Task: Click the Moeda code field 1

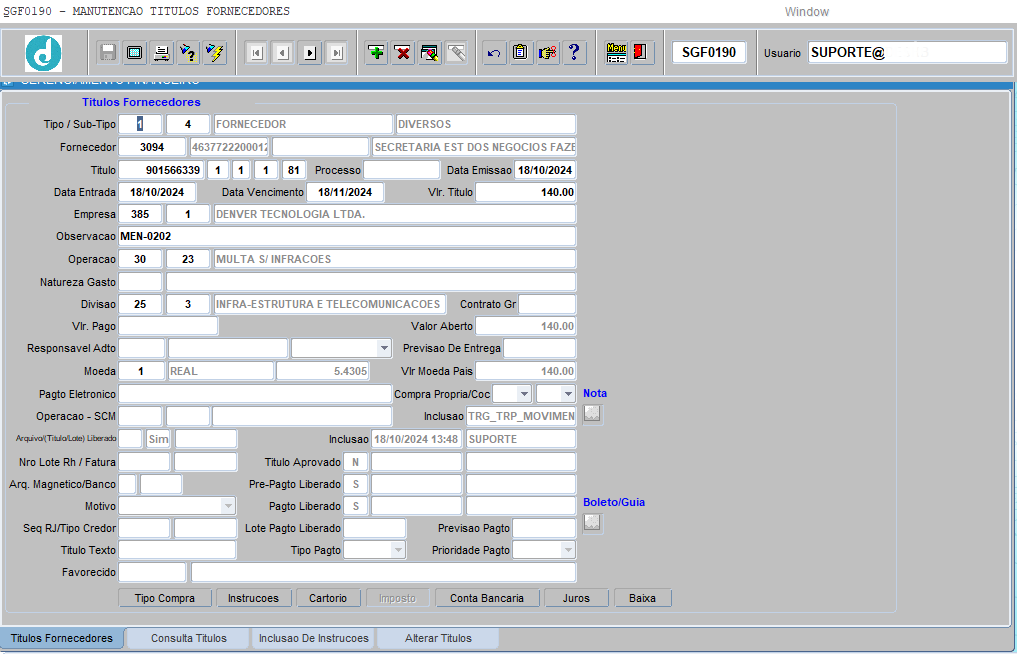Action: (141, 371)
